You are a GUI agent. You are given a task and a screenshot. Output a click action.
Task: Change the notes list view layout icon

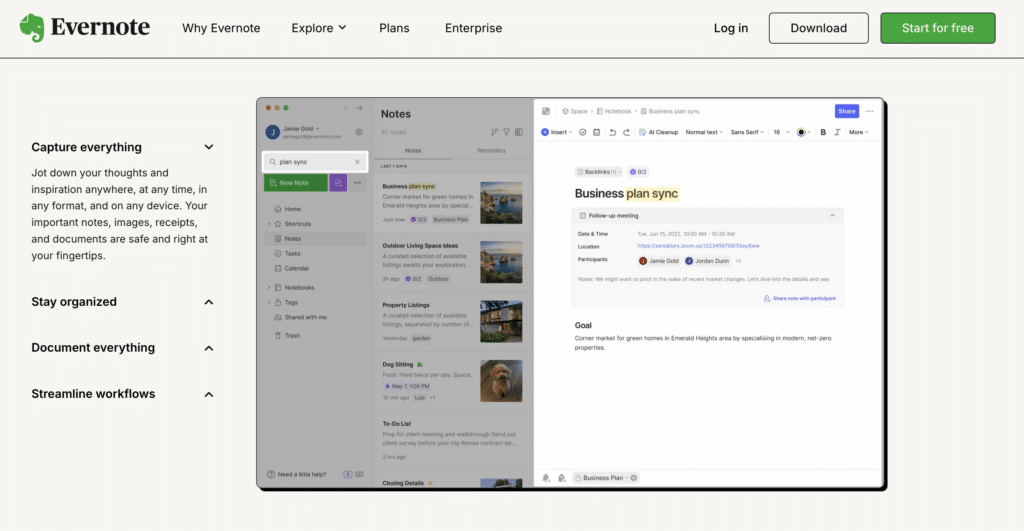tap(519, 132)
